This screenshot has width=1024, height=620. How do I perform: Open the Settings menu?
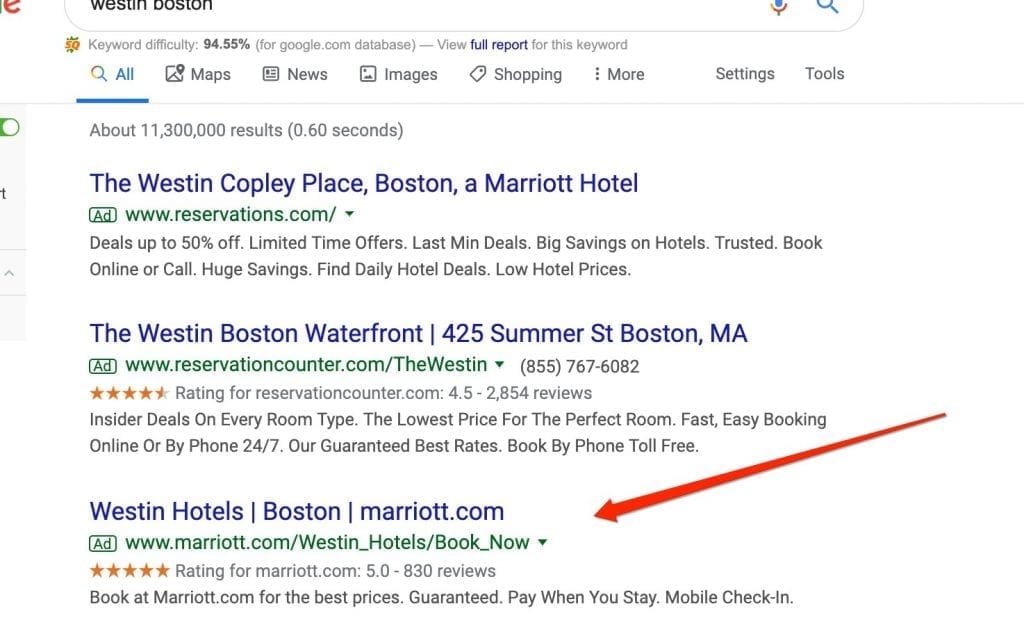pyautogui.click(x=744, y=74)
